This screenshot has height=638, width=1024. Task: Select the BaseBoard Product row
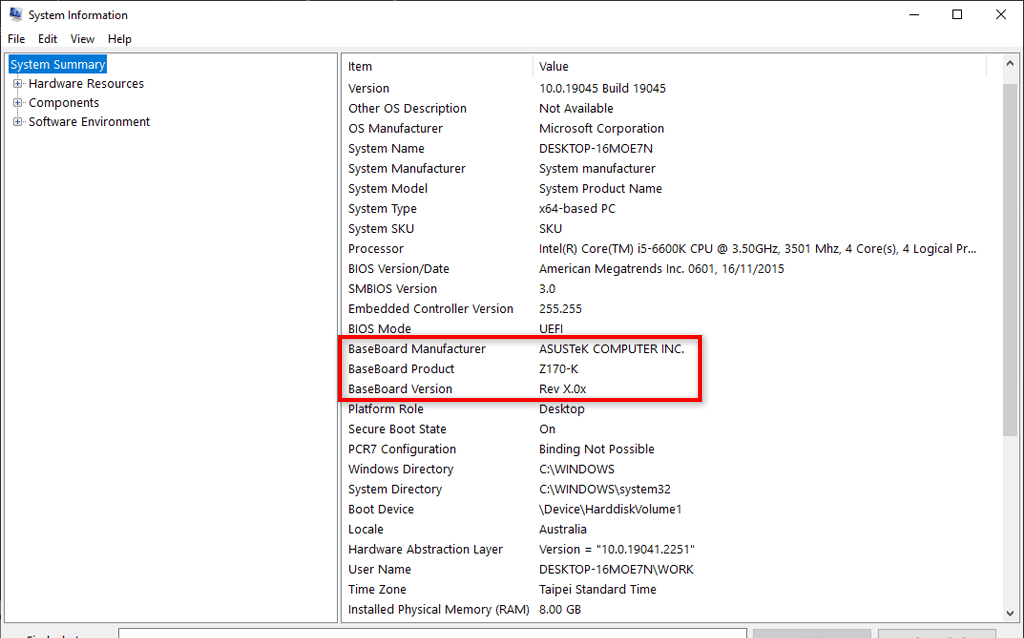665,369
